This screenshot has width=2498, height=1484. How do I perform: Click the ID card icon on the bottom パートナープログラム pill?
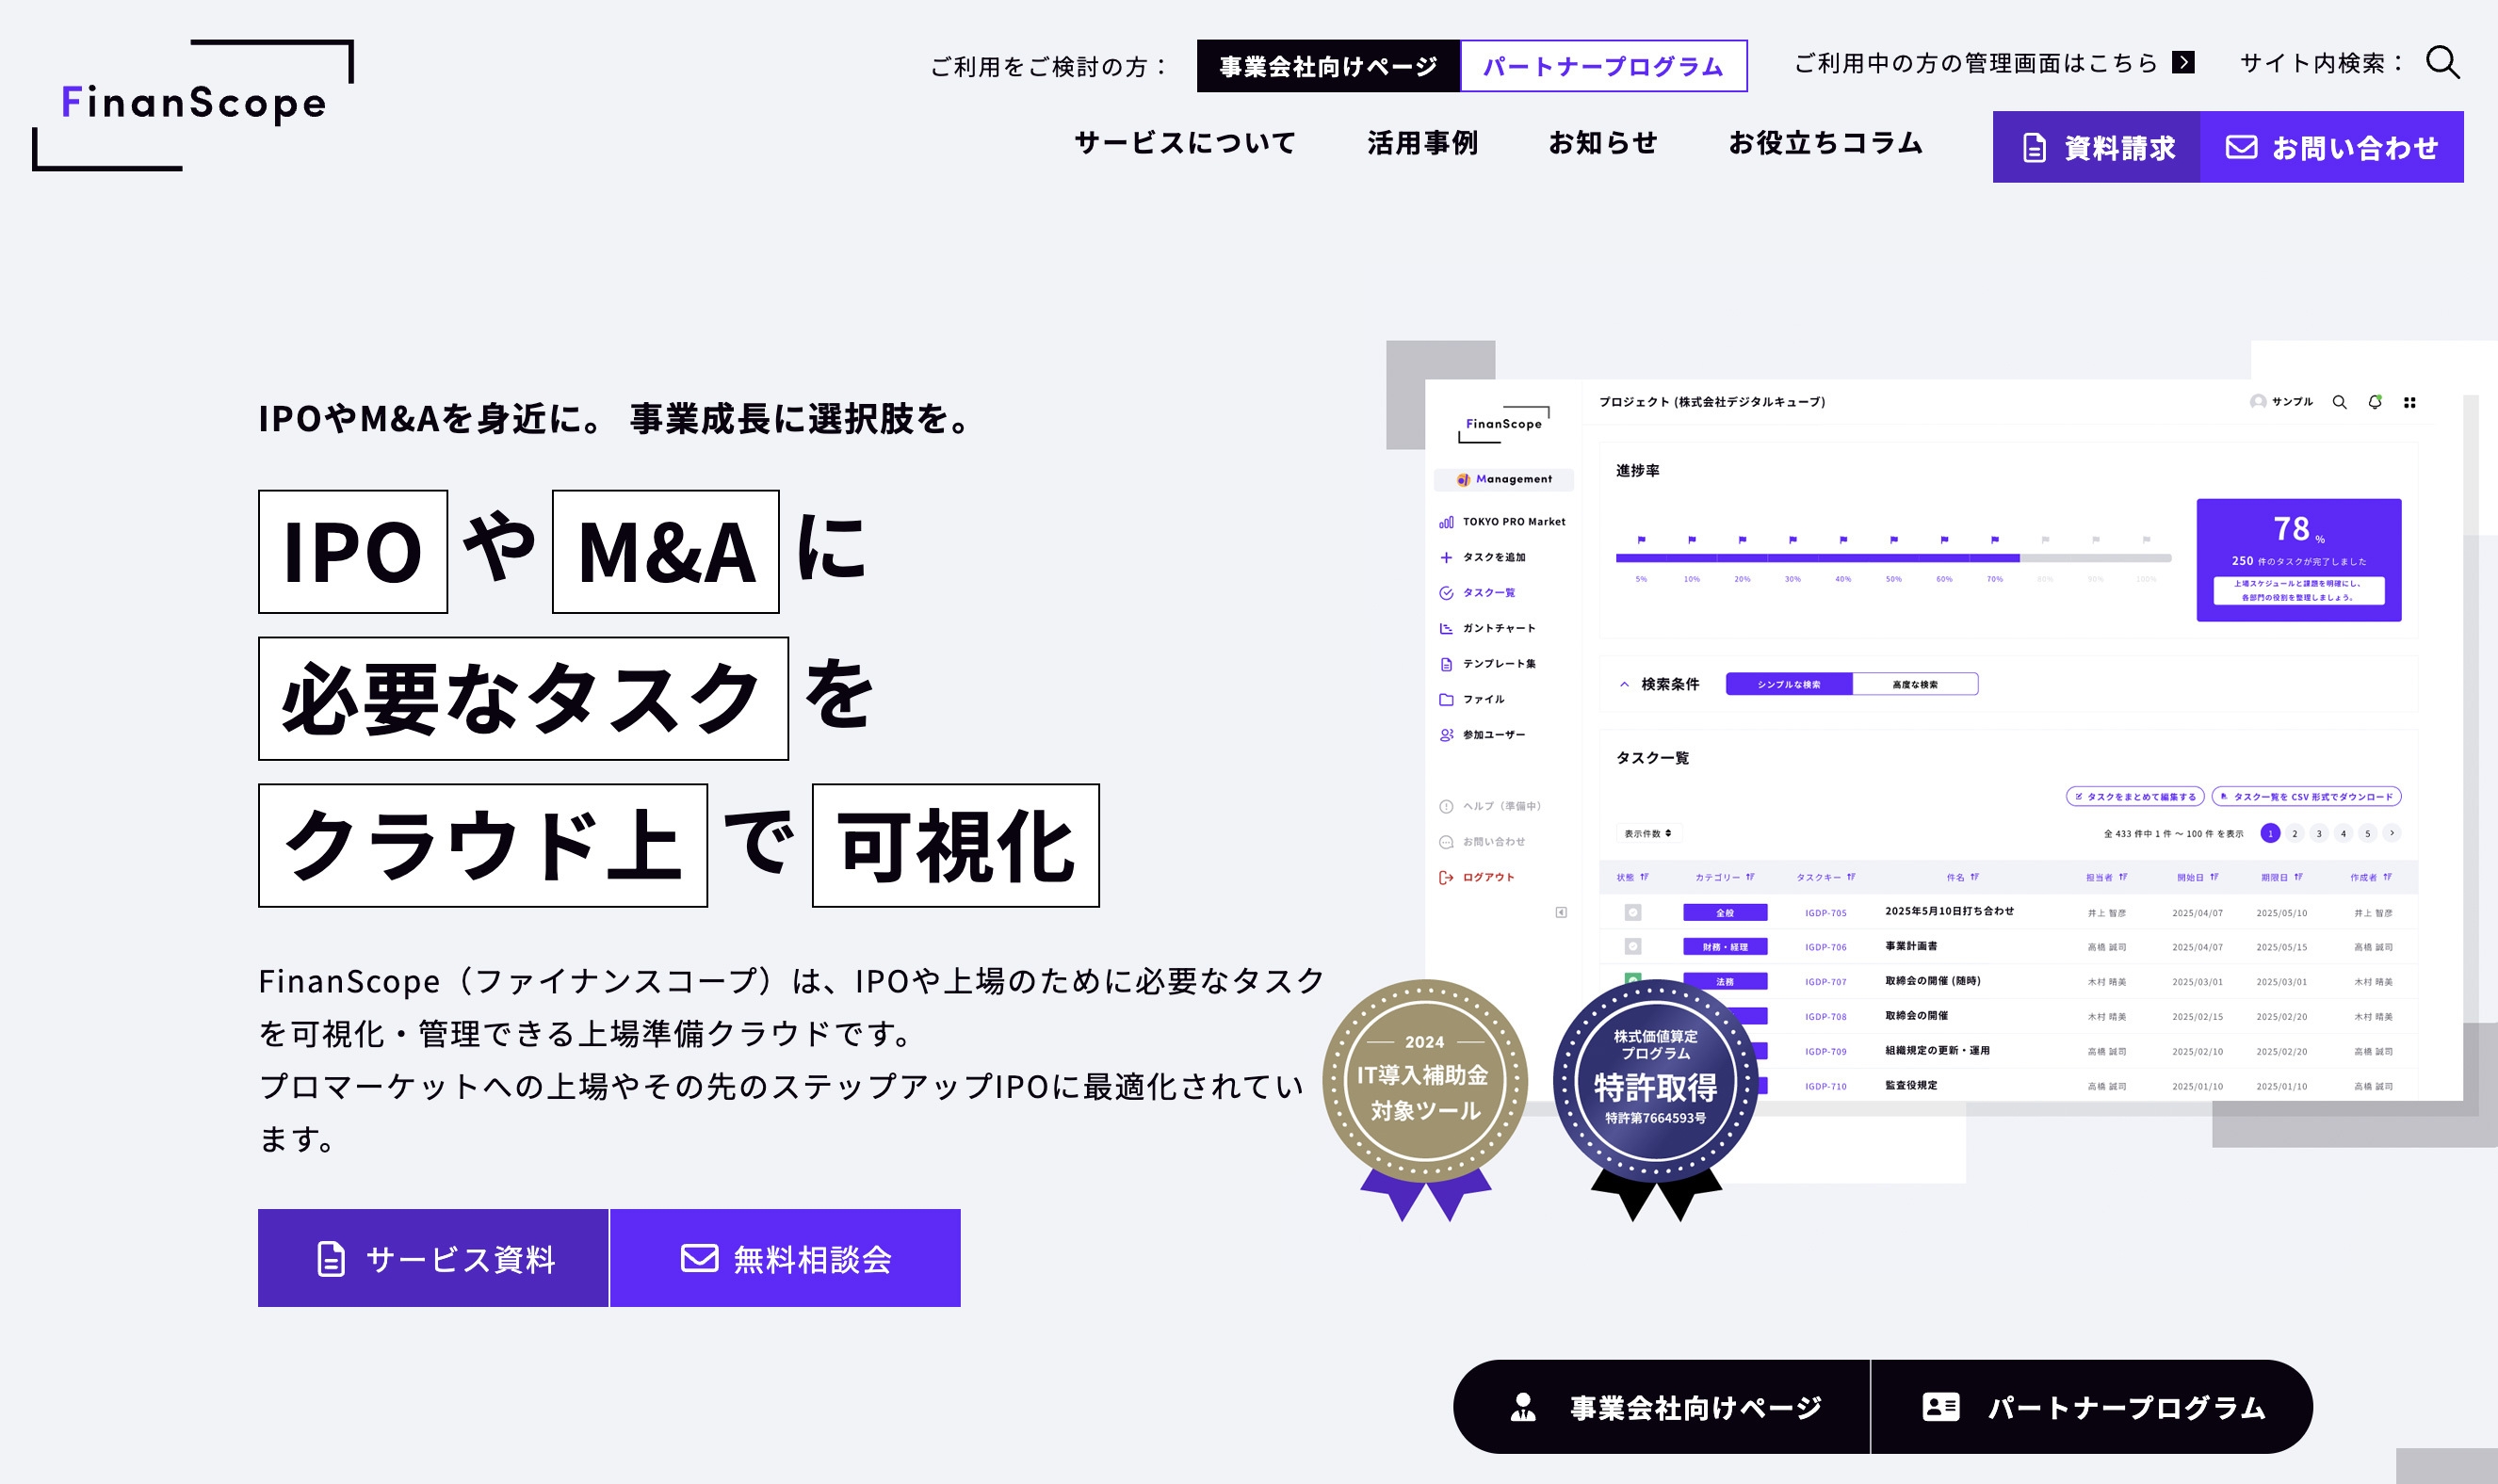point(1940,1407)
